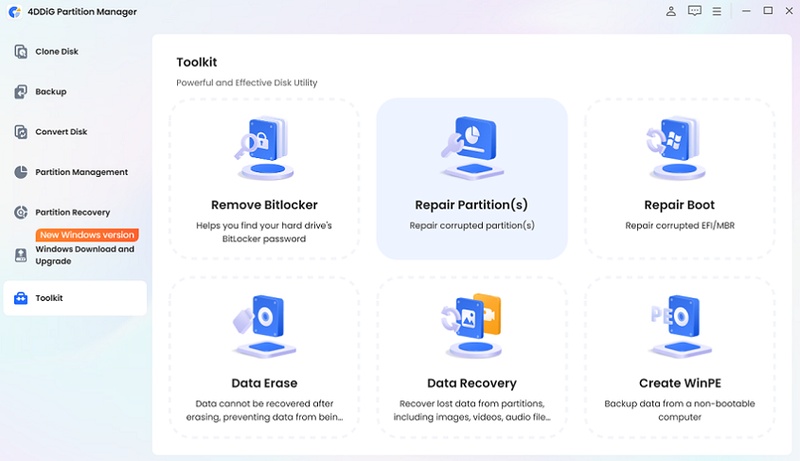Open Windows Download and Upgrade

(85, 255)
